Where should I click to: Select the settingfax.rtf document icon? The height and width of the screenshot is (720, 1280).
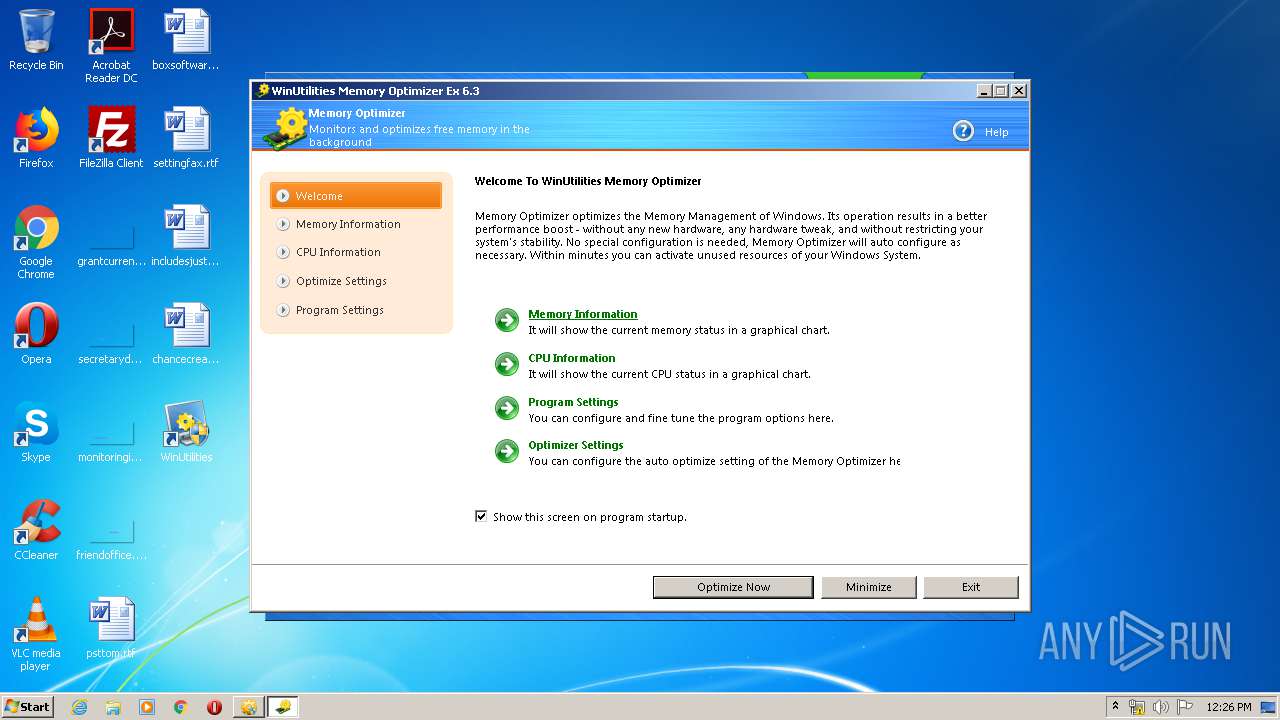[186, 138]
